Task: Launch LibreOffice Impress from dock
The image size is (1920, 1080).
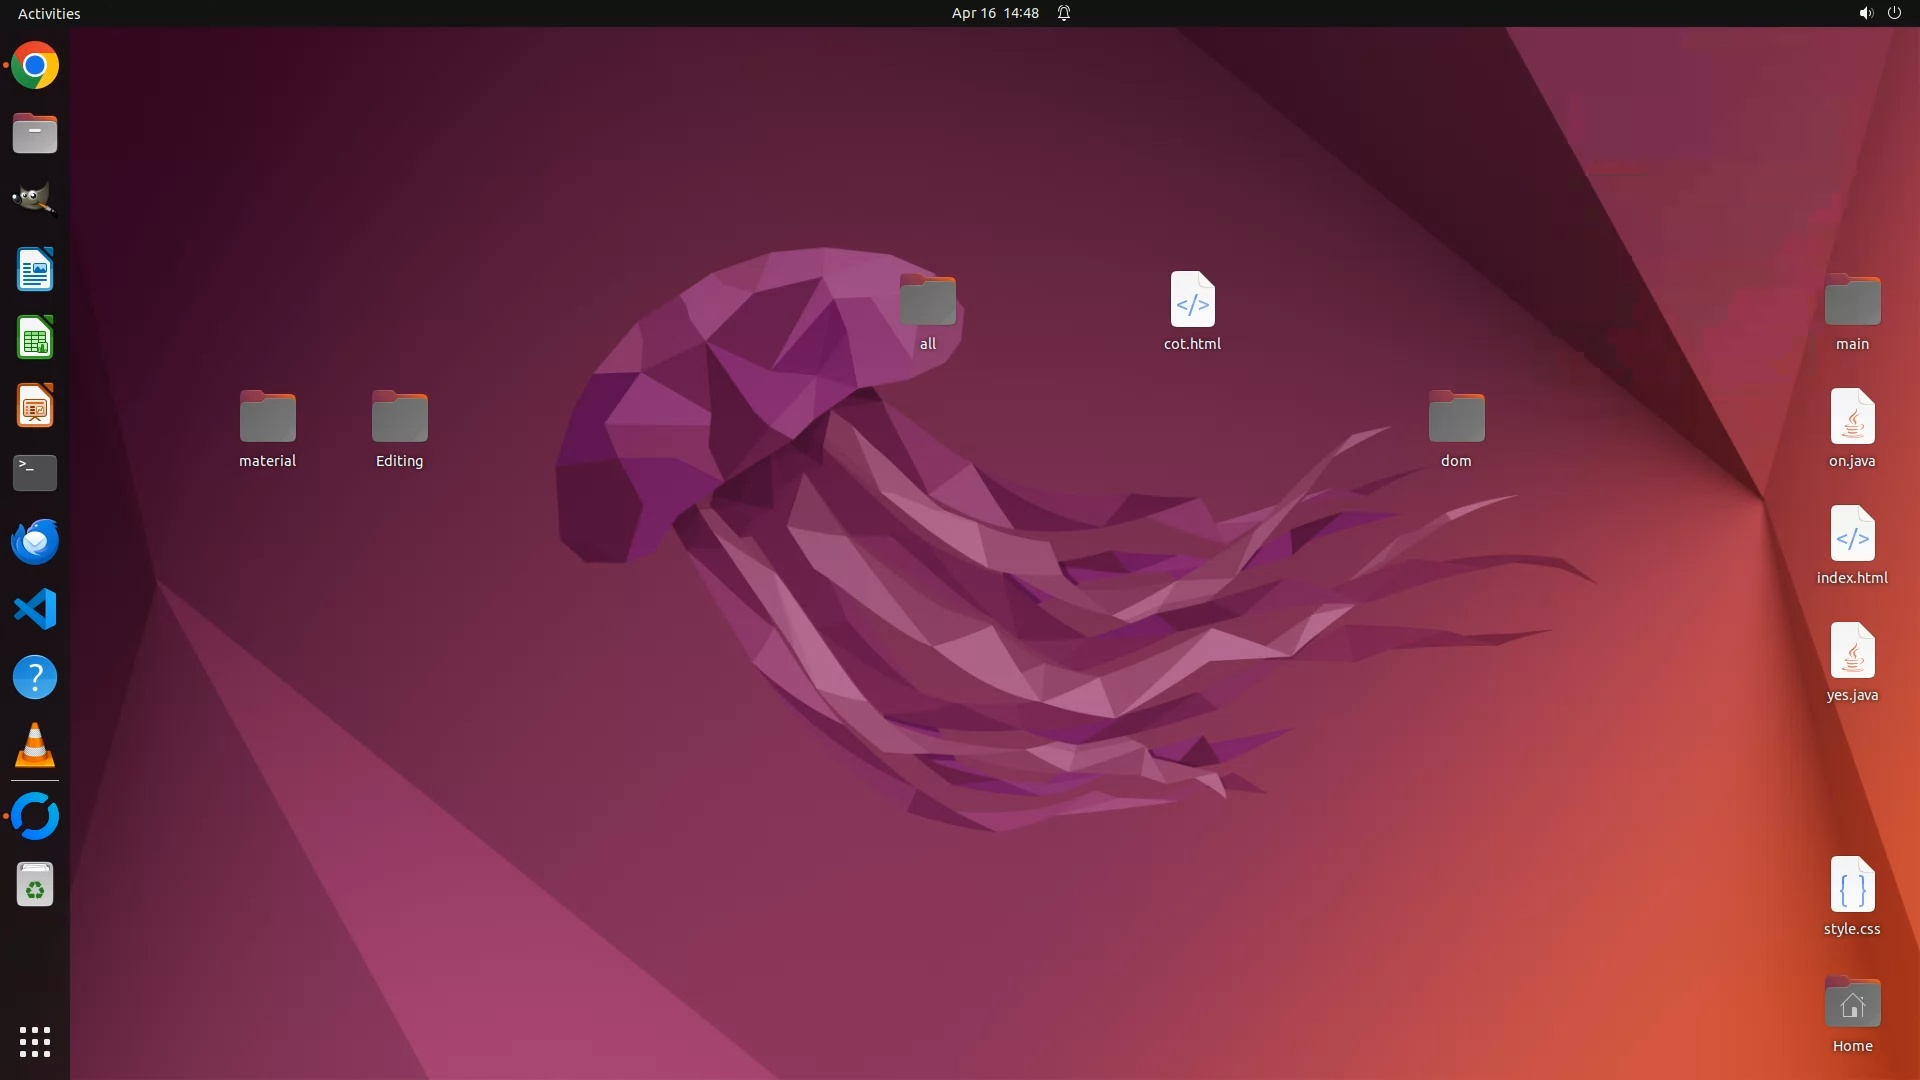Action: pyautogui.click(x=35, y=406)
